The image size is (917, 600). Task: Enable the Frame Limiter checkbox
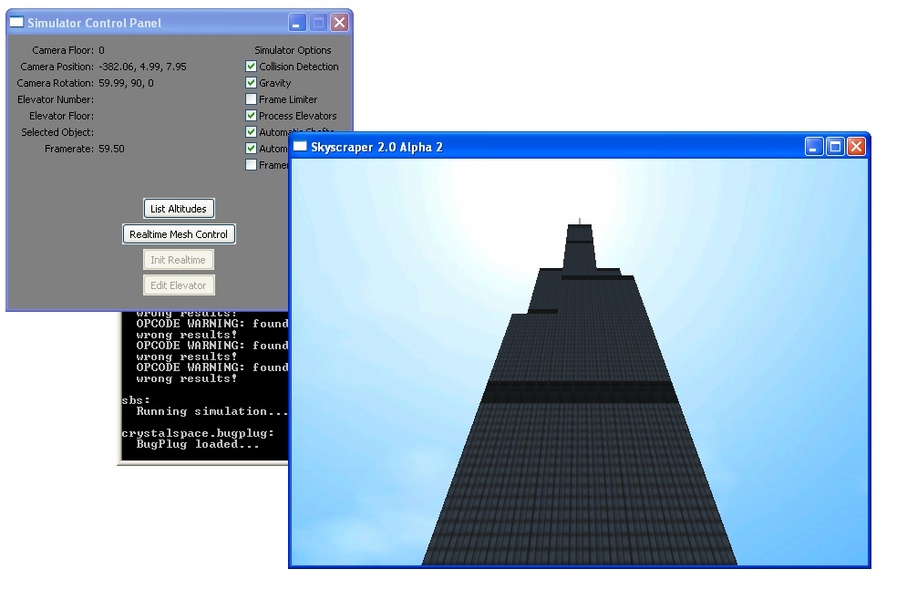pyautogui.click(x=251, y=100)
